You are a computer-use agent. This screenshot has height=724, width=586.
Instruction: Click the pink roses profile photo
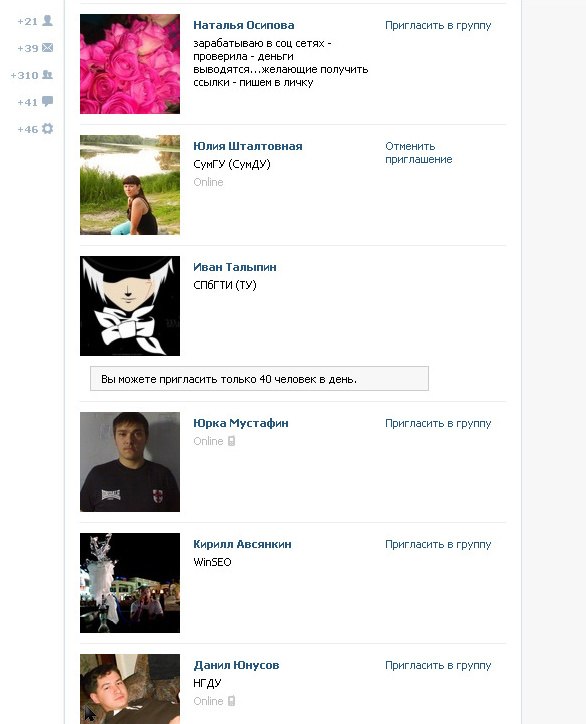(130, 64)
